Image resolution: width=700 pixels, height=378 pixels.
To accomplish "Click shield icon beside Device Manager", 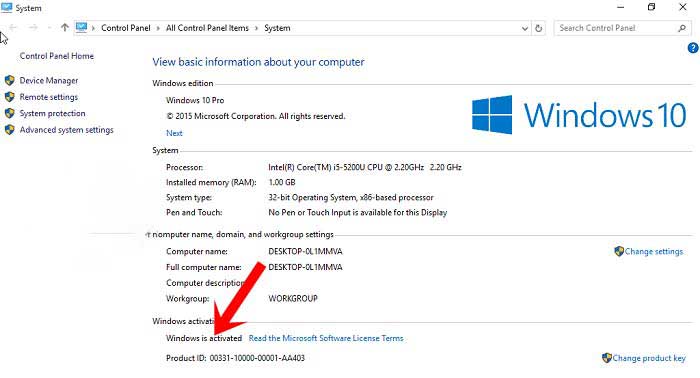I will pyautogui.click(x=9, y=80).
